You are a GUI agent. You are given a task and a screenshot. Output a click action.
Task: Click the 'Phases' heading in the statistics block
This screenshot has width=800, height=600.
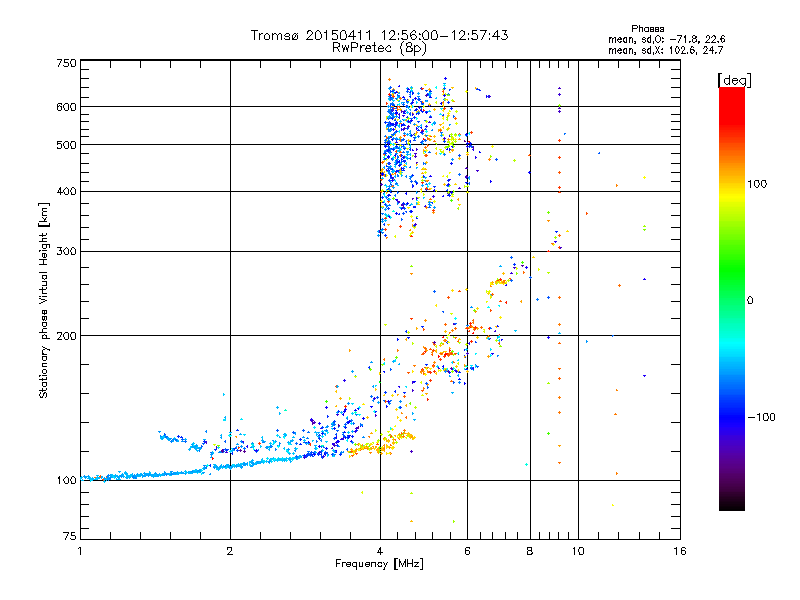point(647,29)
